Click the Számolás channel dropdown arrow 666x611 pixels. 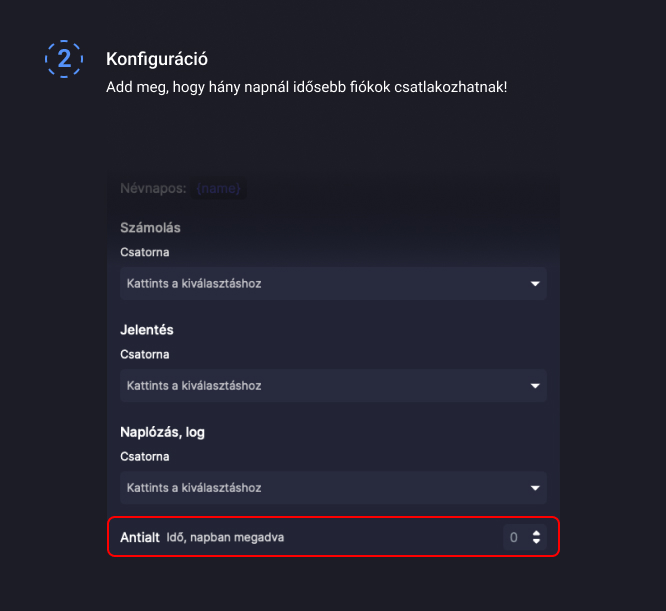click(x=535, y=284)
